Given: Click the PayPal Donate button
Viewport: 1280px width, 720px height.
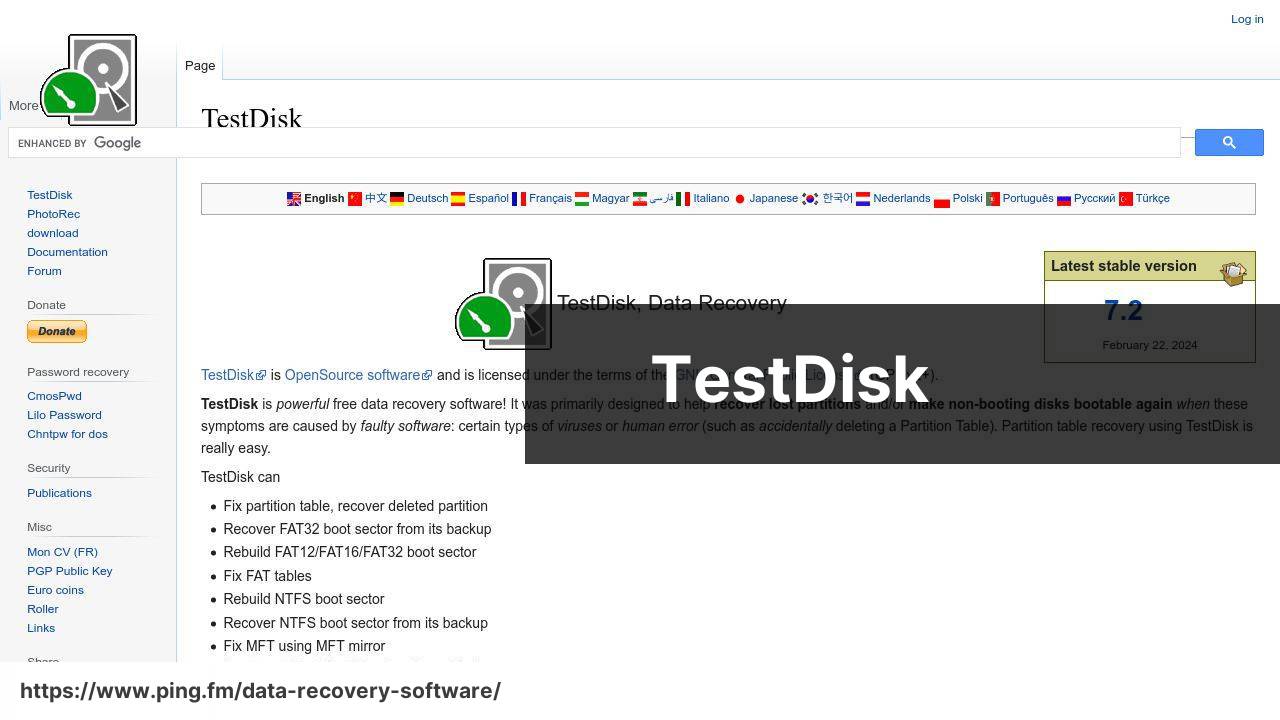Looking at the screenshot, I should coord(57,332).
